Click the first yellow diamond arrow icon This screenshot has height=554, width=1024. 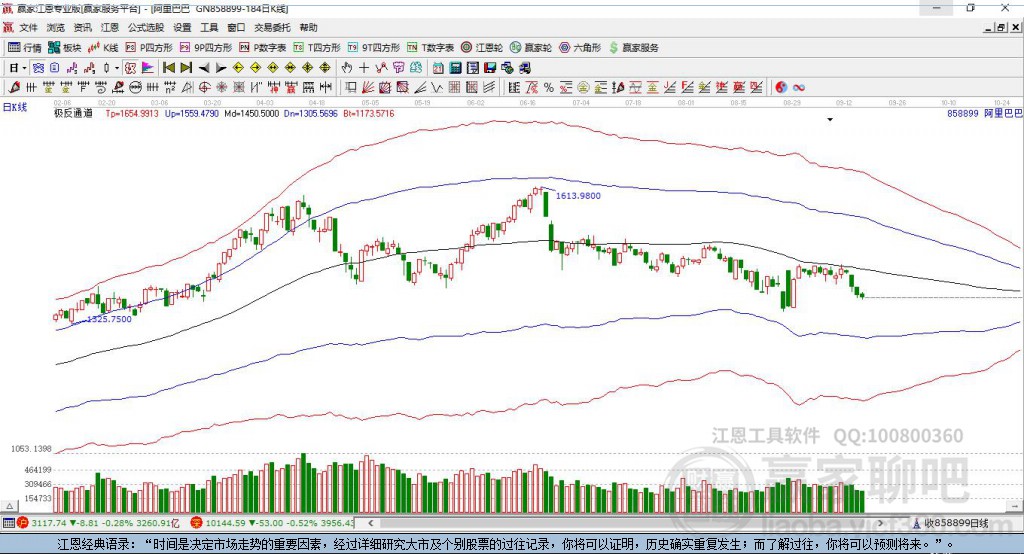click(238, 67)
